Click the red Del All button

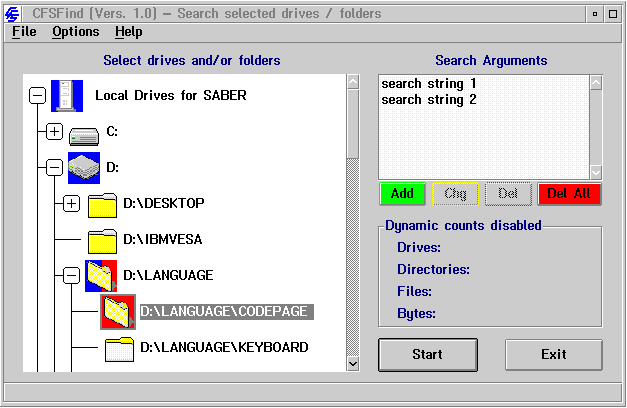(569, 194)
